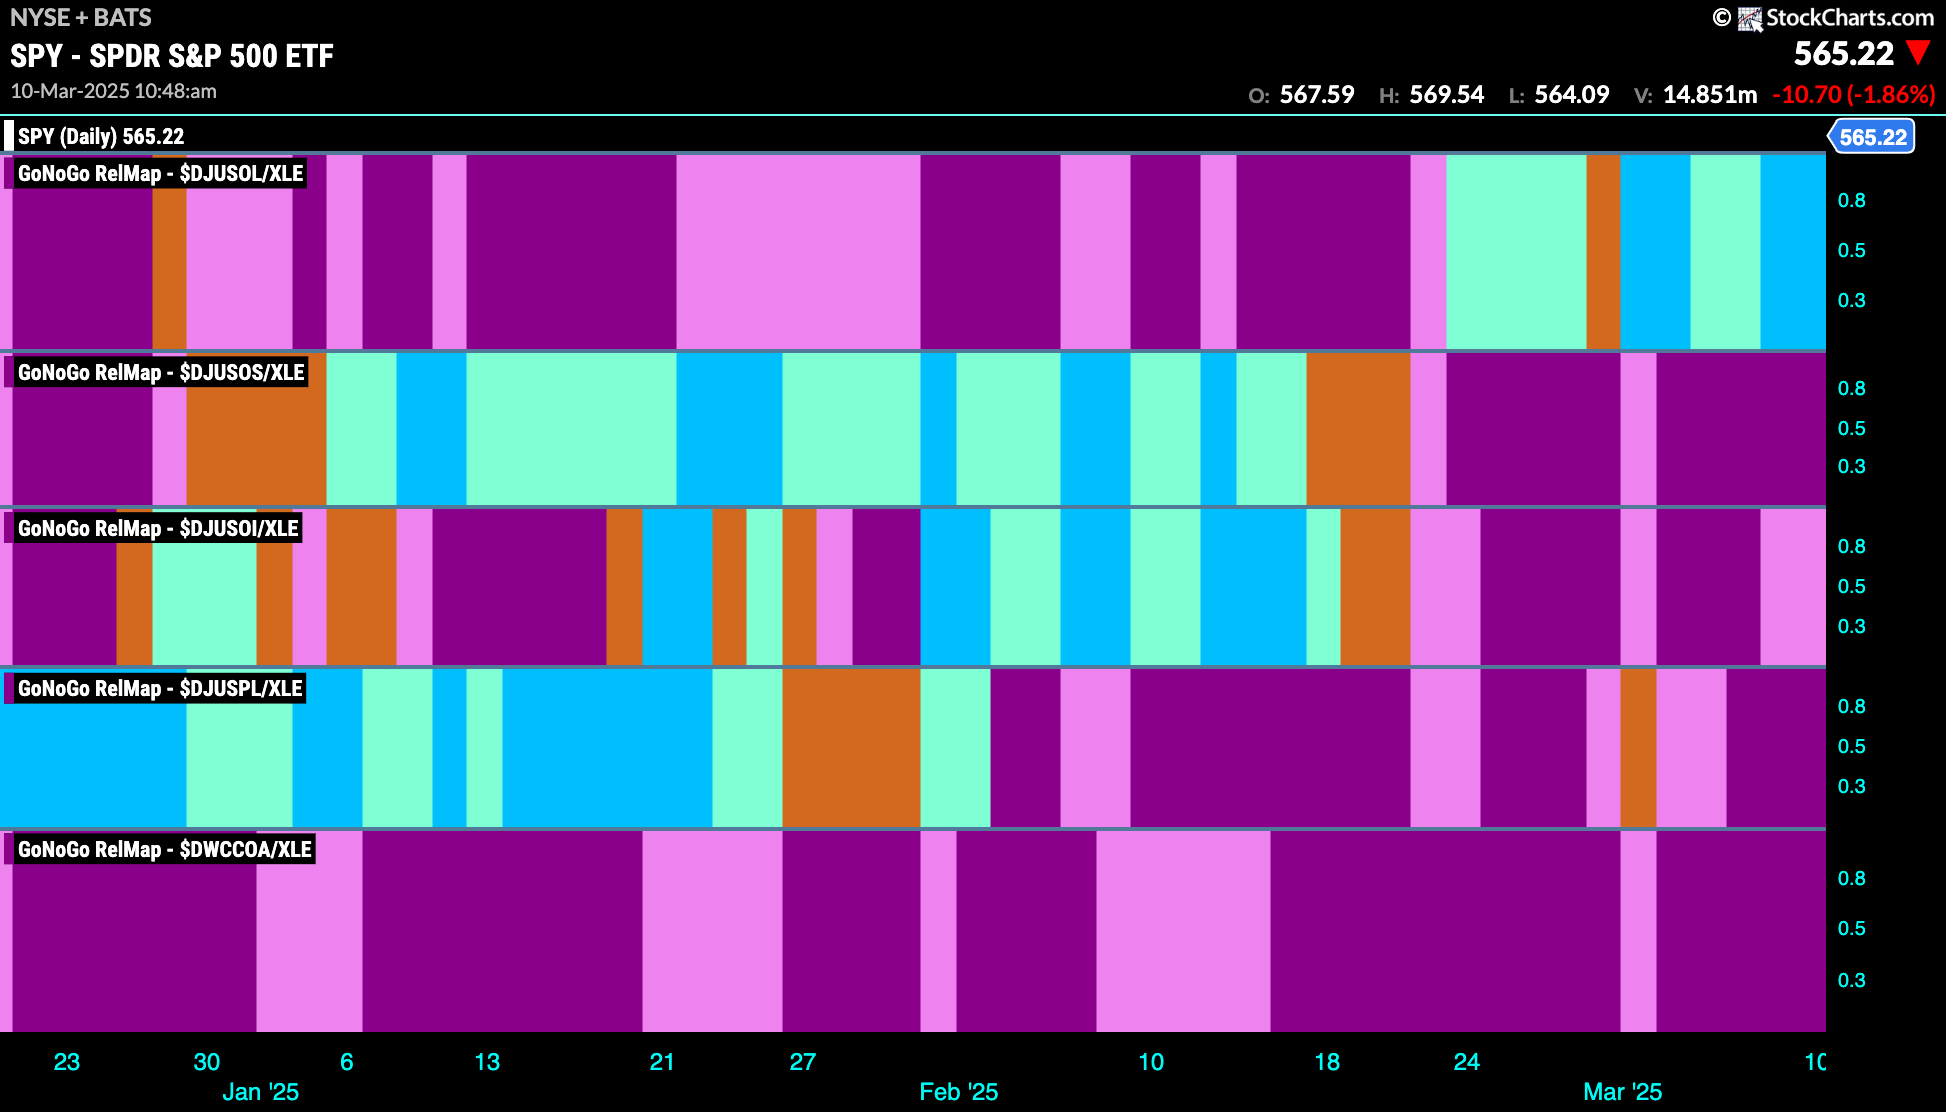This screenshot has height=1112, width=1946.
Task: Click the date 21 axis tick
Action: point(662,1062)
